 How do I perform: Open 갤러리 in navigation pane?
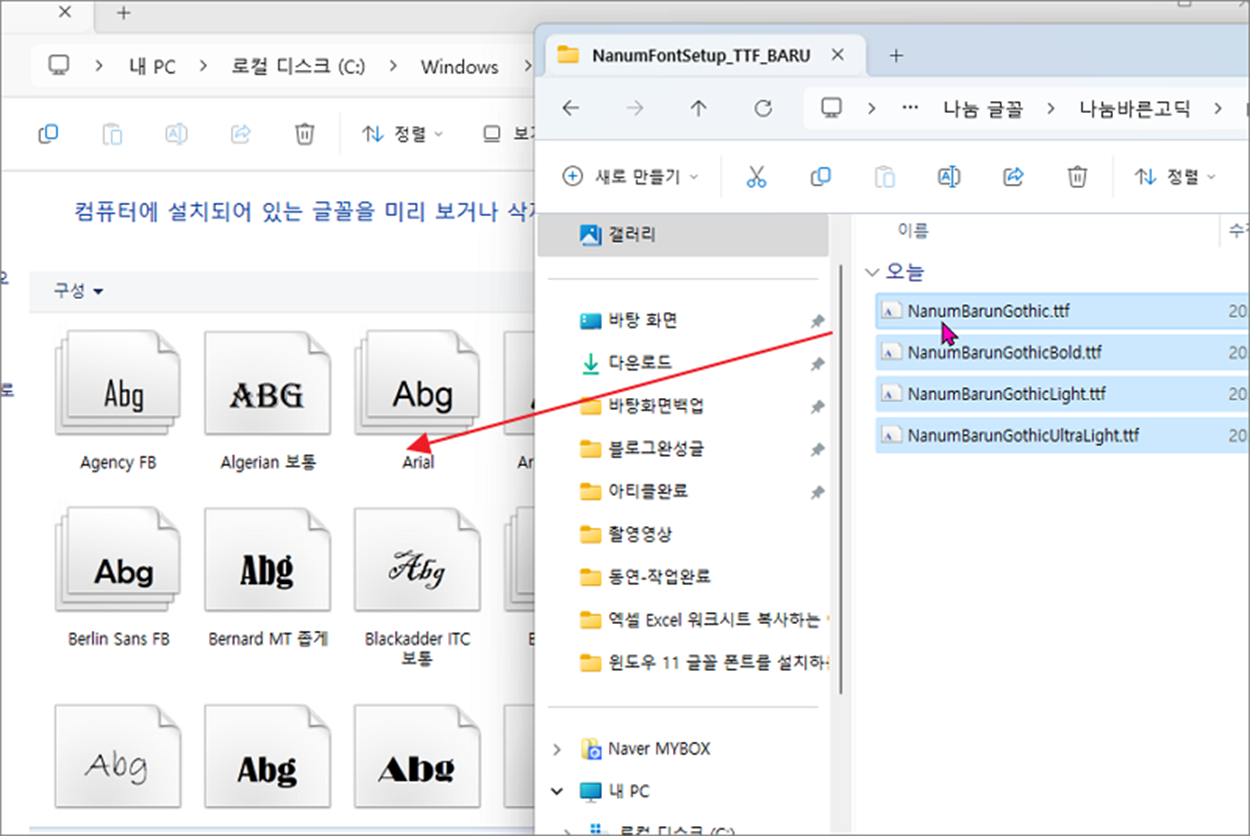click(x=683, y=235)
